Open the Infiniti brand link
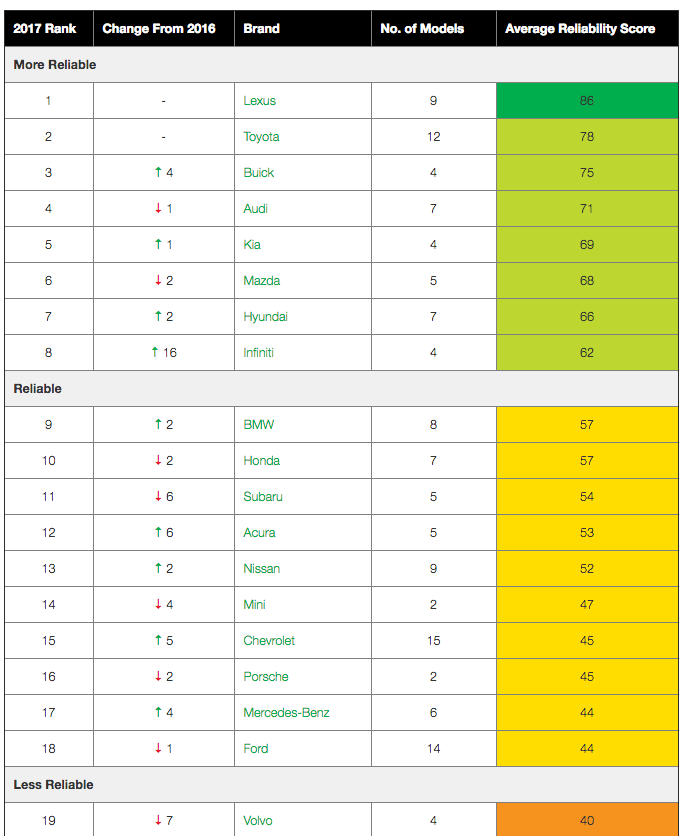This screenshot has width=685, height=836. [259, 353]
